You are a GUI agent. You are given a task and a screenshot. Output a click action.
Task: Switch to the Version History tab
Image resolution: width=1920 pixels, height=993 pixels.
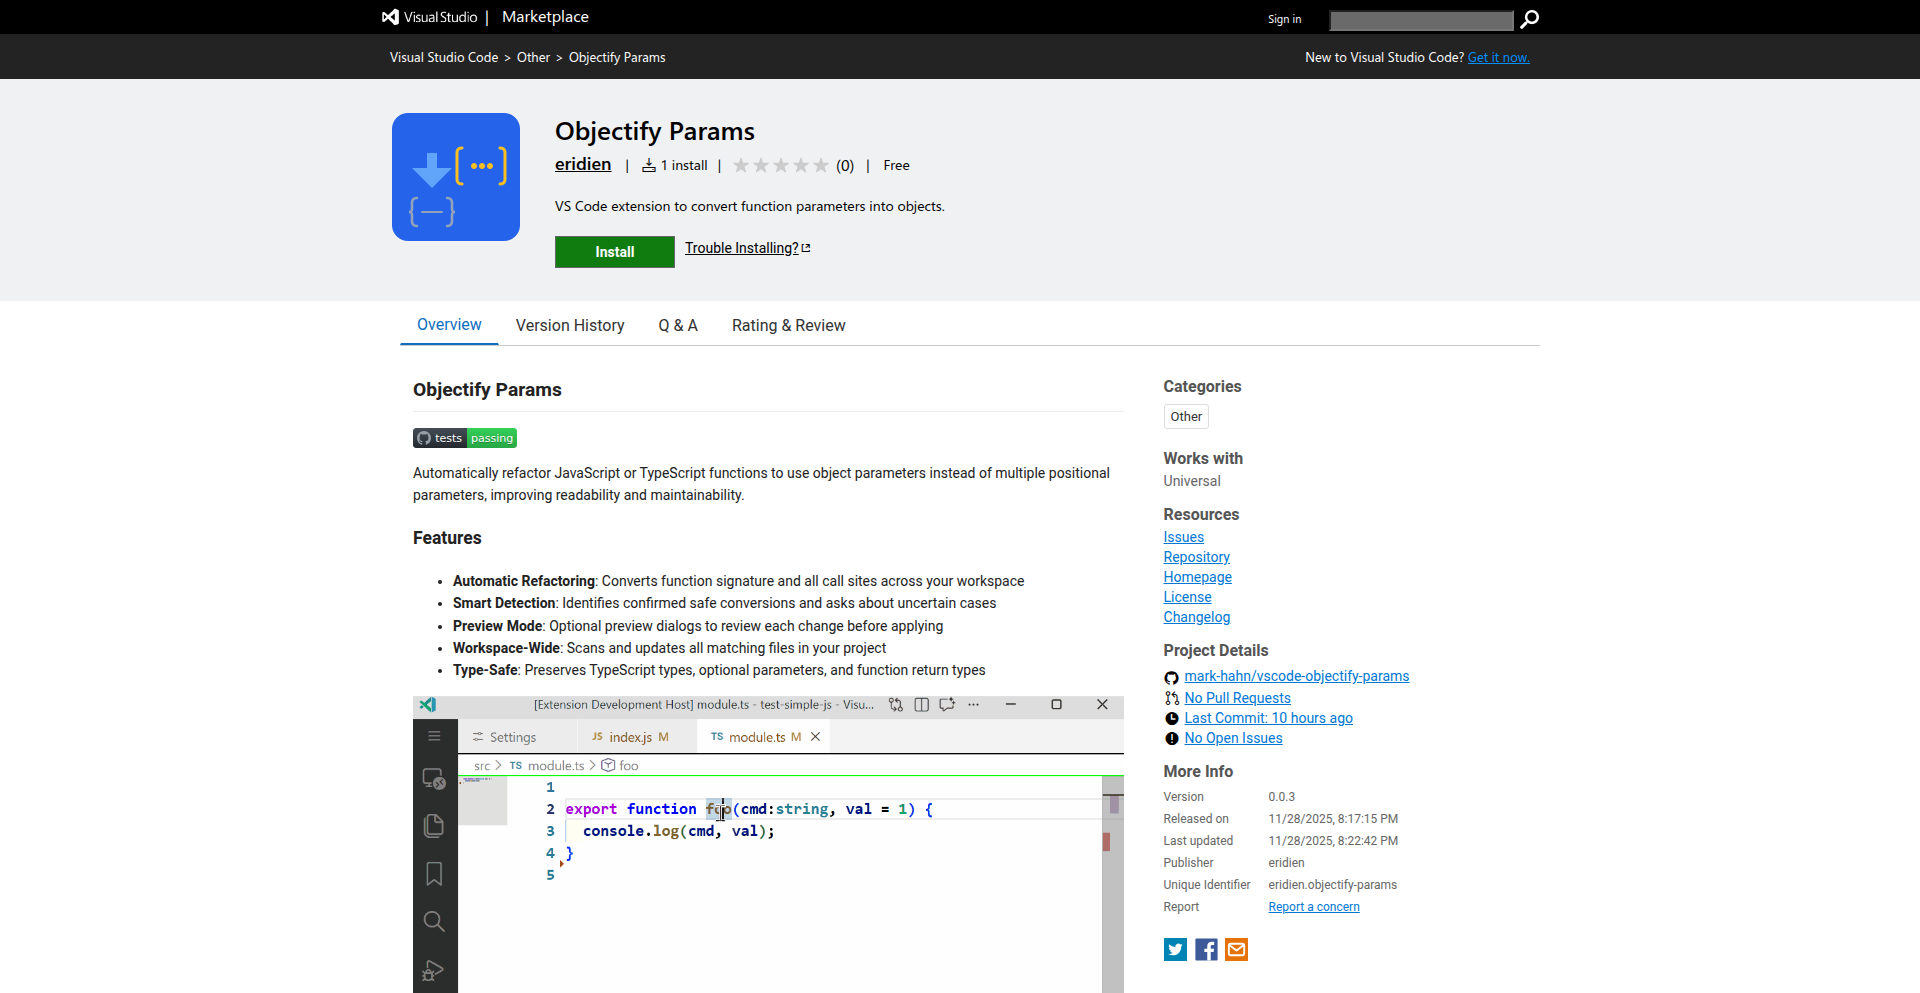[x=570, y=325]
